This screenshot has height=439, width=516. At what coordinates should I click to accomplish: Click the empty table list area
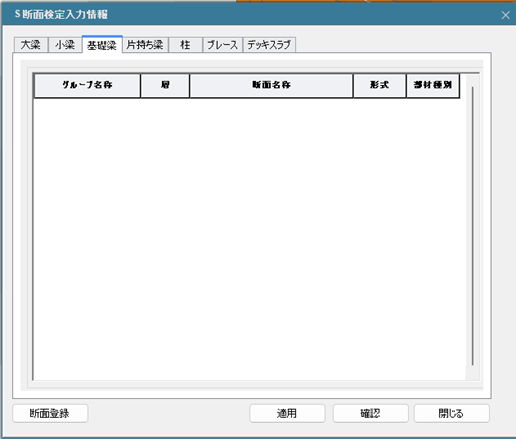click(x=249, y=238)
